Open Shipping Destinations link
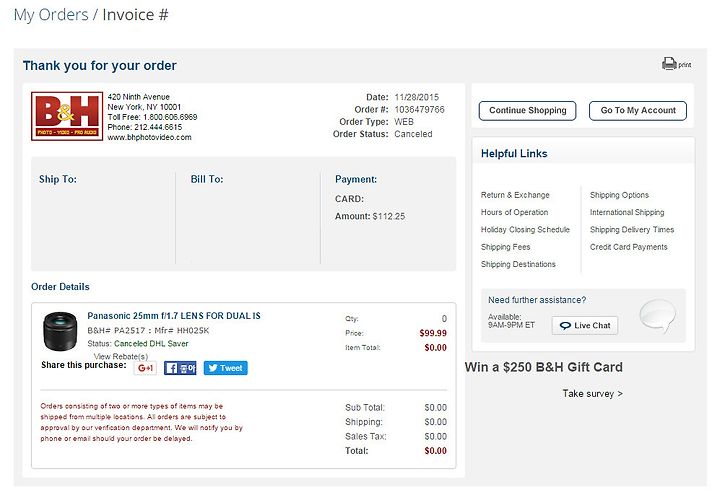The width and height of the screenshot is (720, 495). point(518,264)
